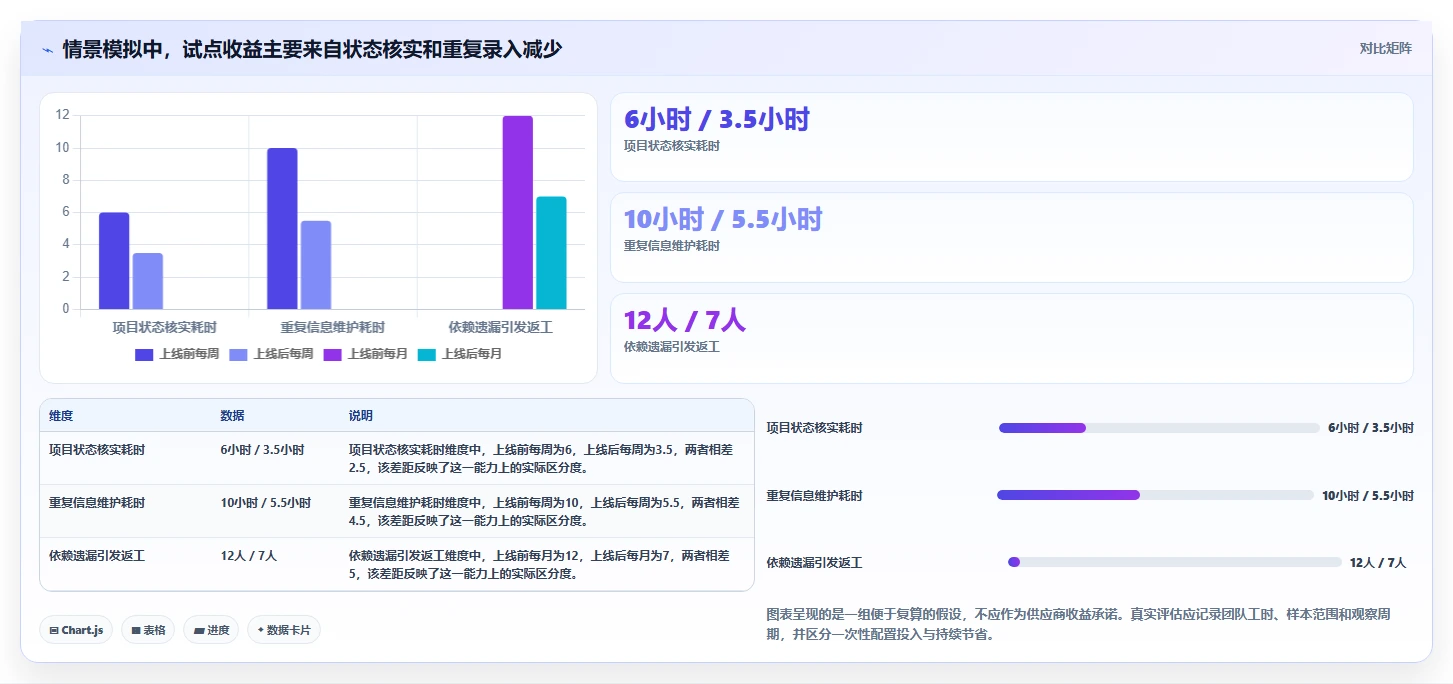The height and width of the screenshot is (684, 1453).
Task: Click the 依赖遗漏引发返工 progress bar
Action: tap(1175, 562)
